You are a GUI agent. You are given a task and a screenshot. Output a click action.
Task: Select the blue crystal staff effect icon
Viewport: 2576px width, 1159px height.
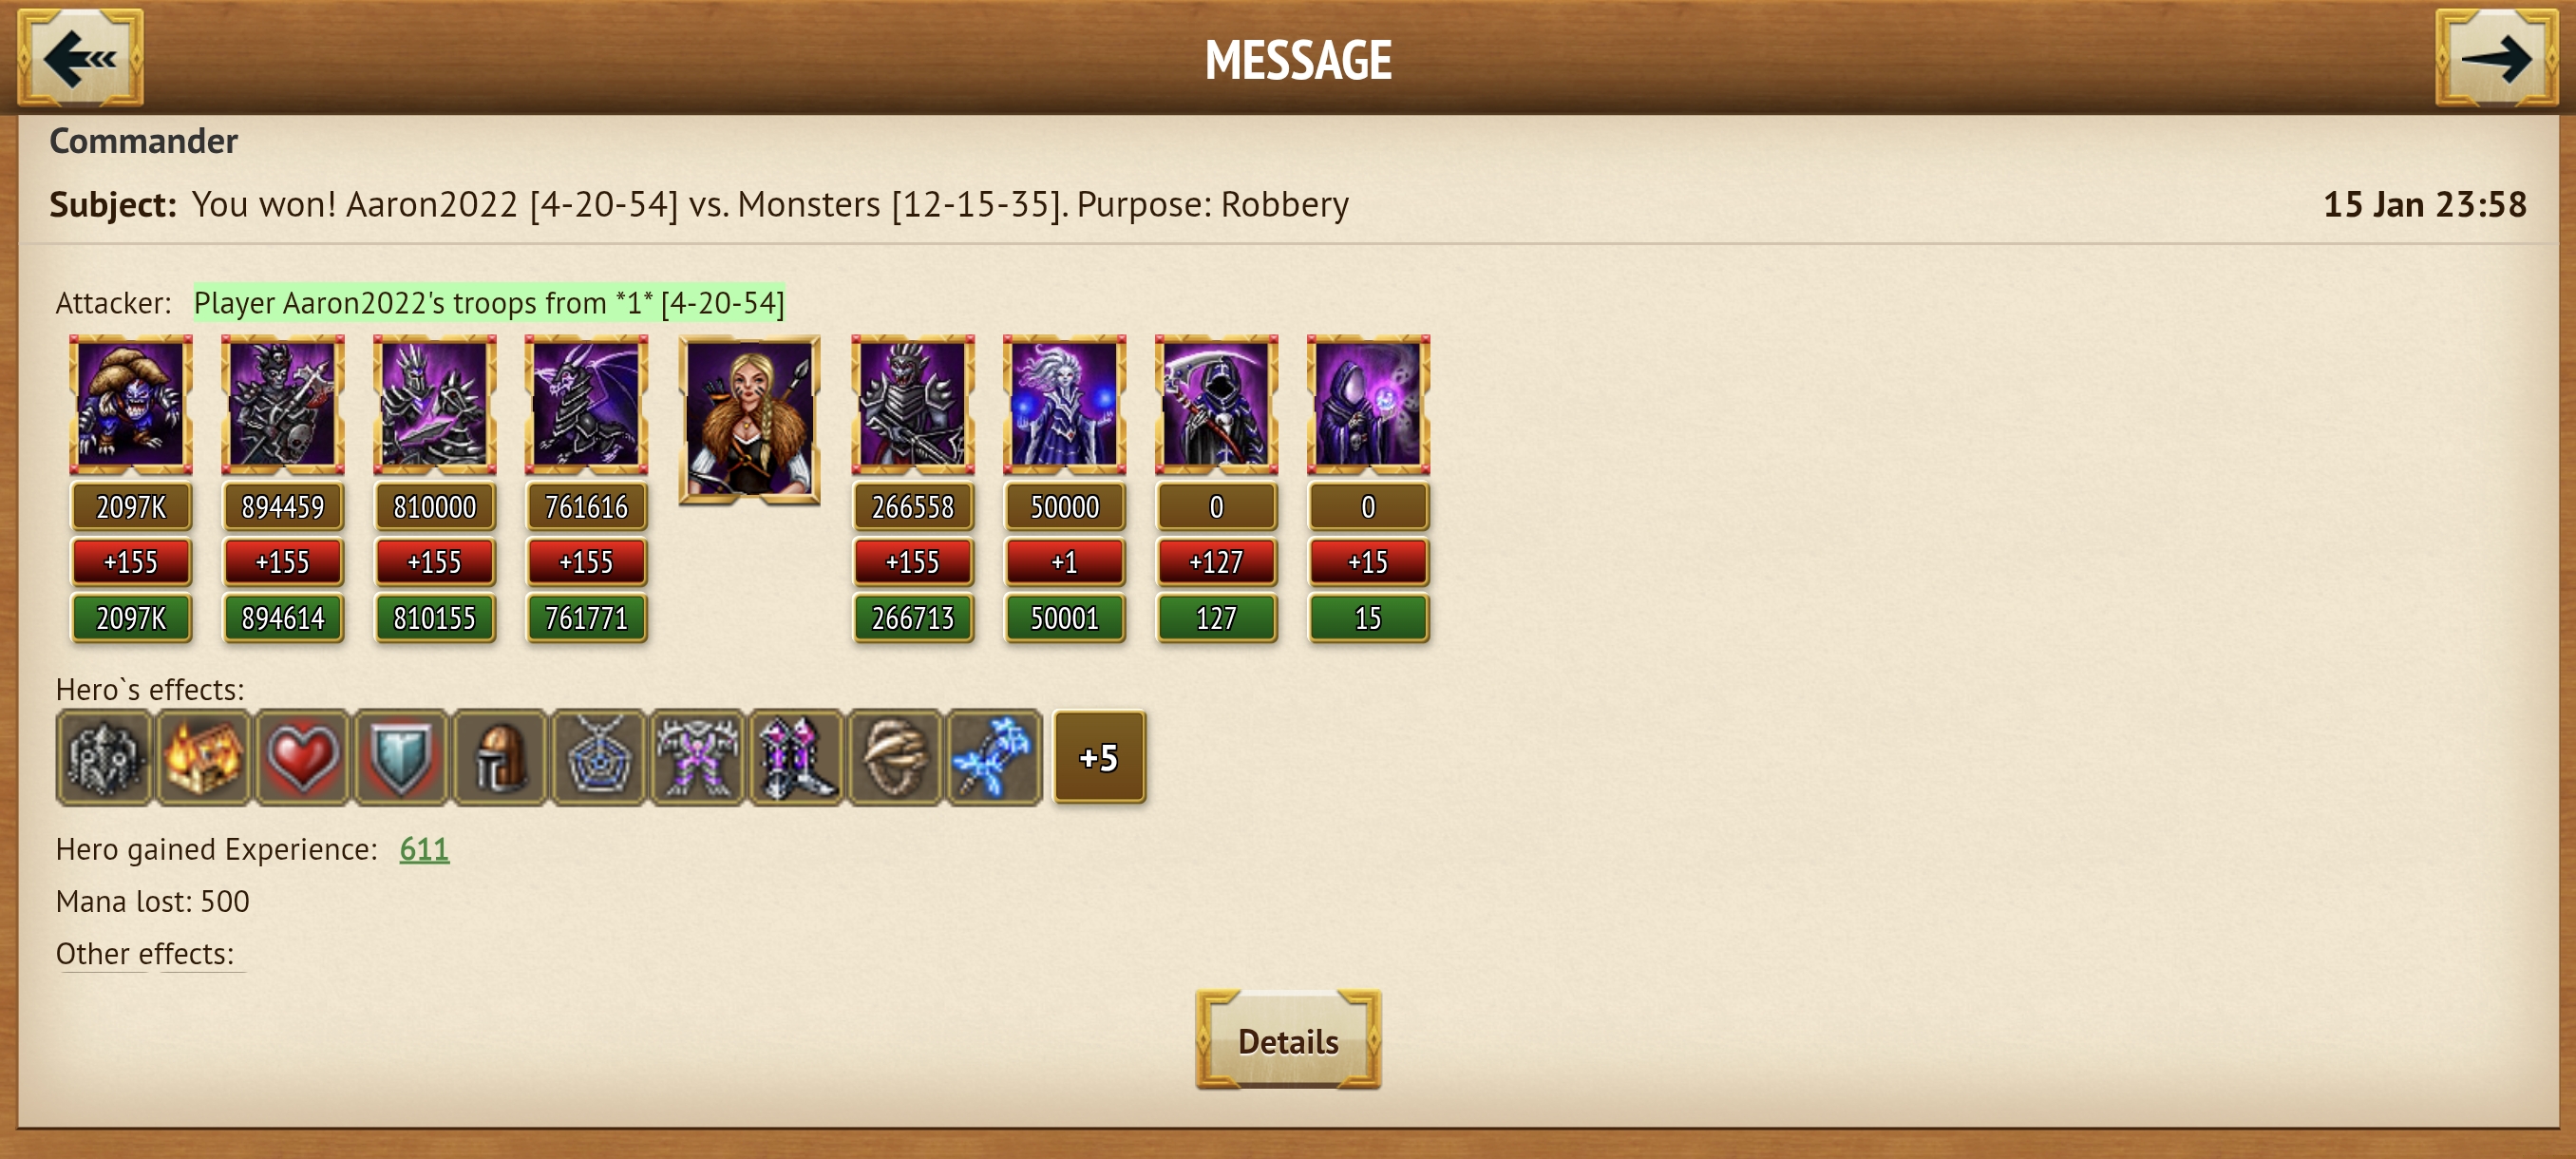pos(993,757)
